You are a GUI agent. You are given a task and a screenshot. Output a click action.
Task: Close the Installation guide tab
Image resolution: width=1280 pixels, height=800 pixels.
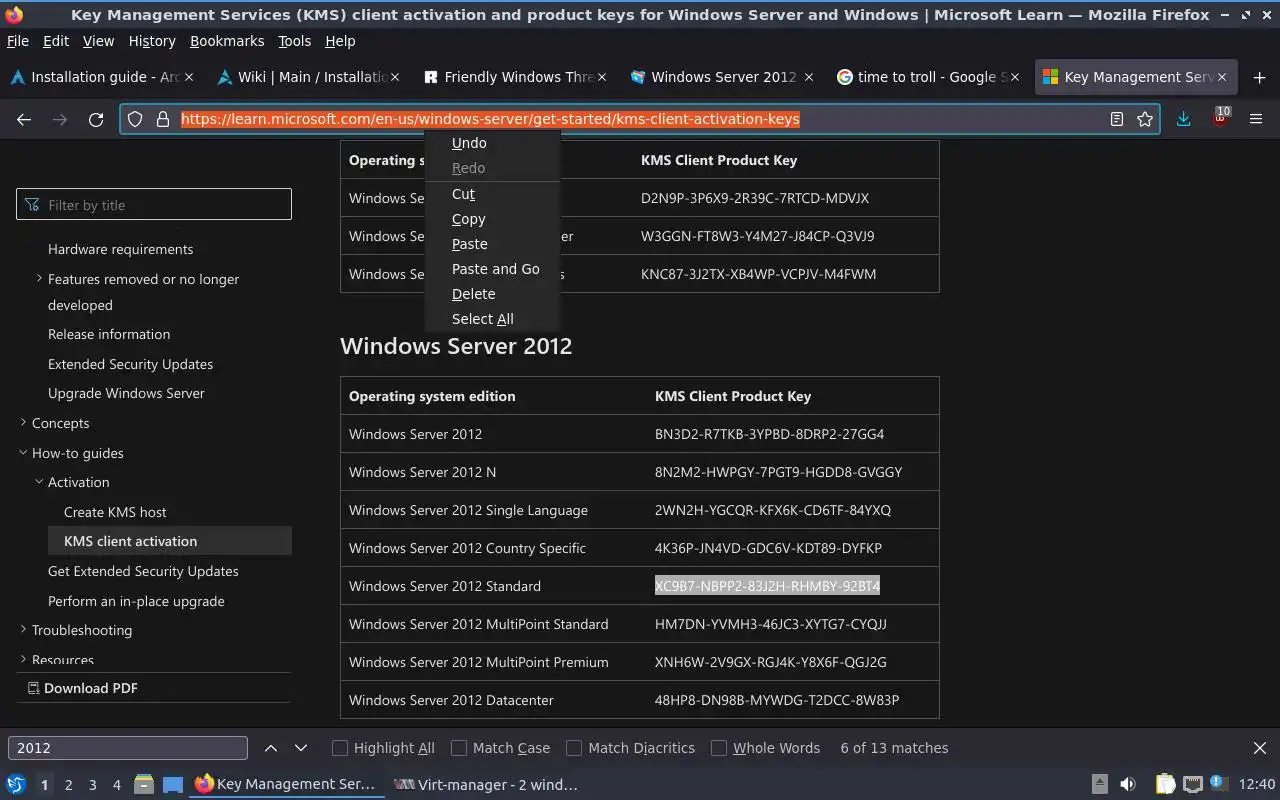pyautogui.click(x=189, y=77)
